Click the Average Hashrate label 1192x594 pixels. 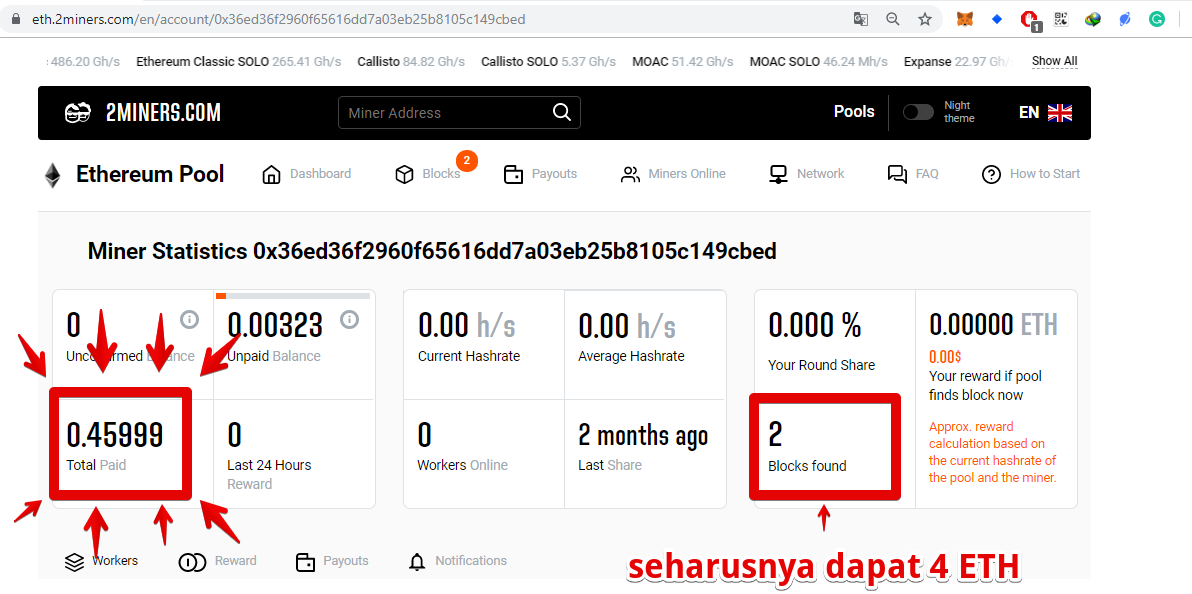click(x=632, y=356)
